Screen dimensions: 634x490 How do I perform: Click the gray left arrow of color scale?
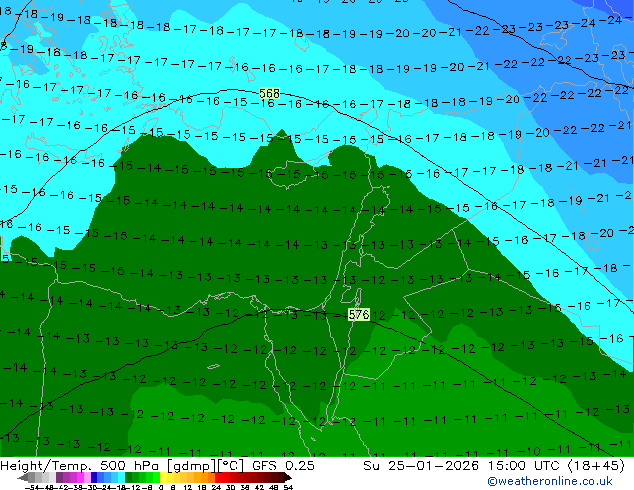pyautogui.click(x=23, y=478)
